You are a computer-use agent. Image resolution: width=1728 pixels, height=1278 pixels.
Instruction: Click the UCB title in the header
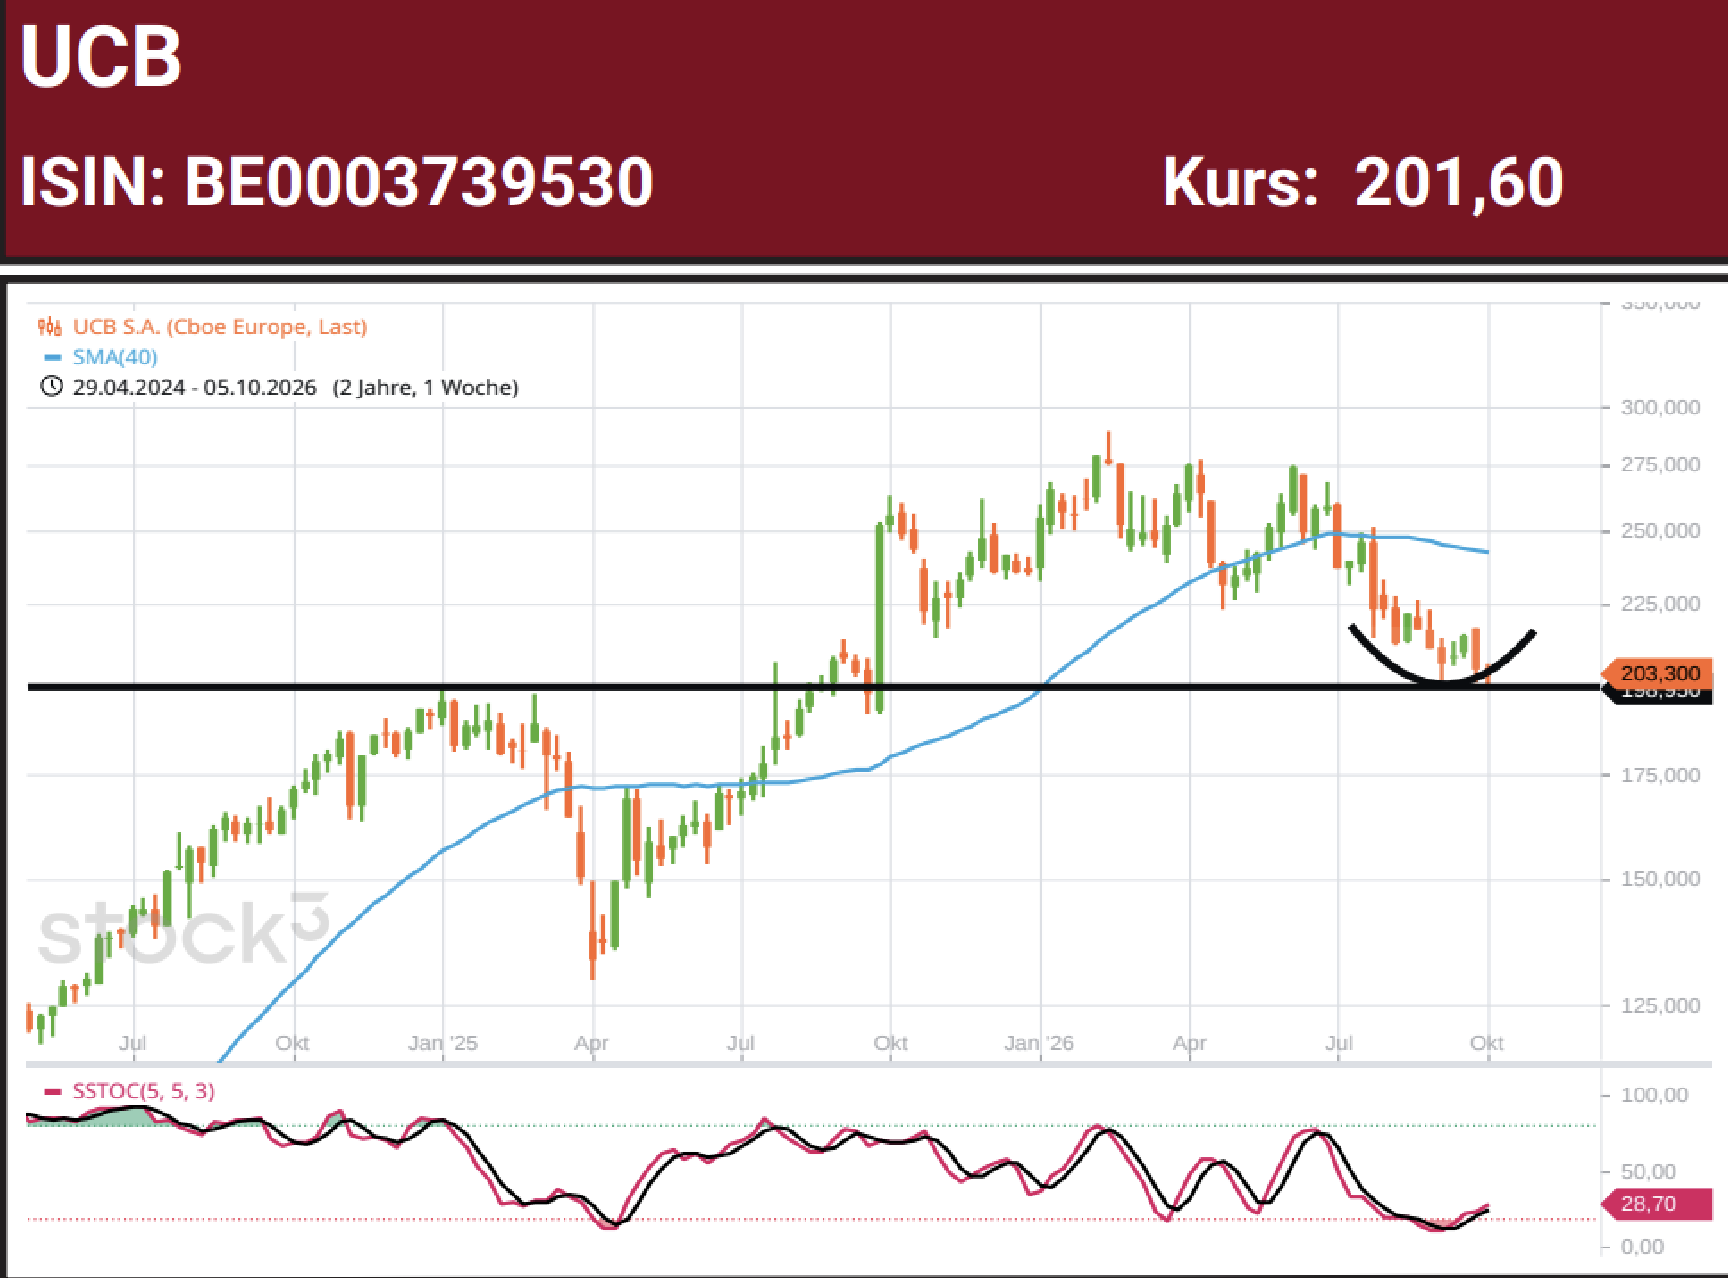point(101,56)
